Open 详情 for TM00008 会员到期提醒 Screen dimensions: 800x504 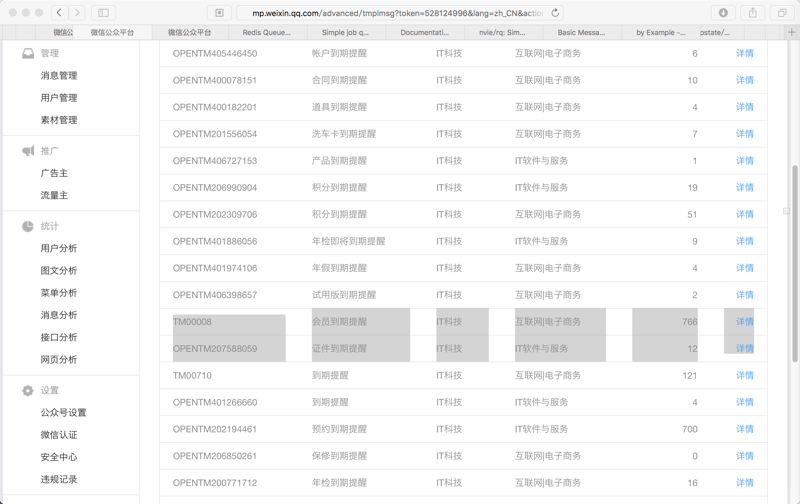click(x=744, y=322)
